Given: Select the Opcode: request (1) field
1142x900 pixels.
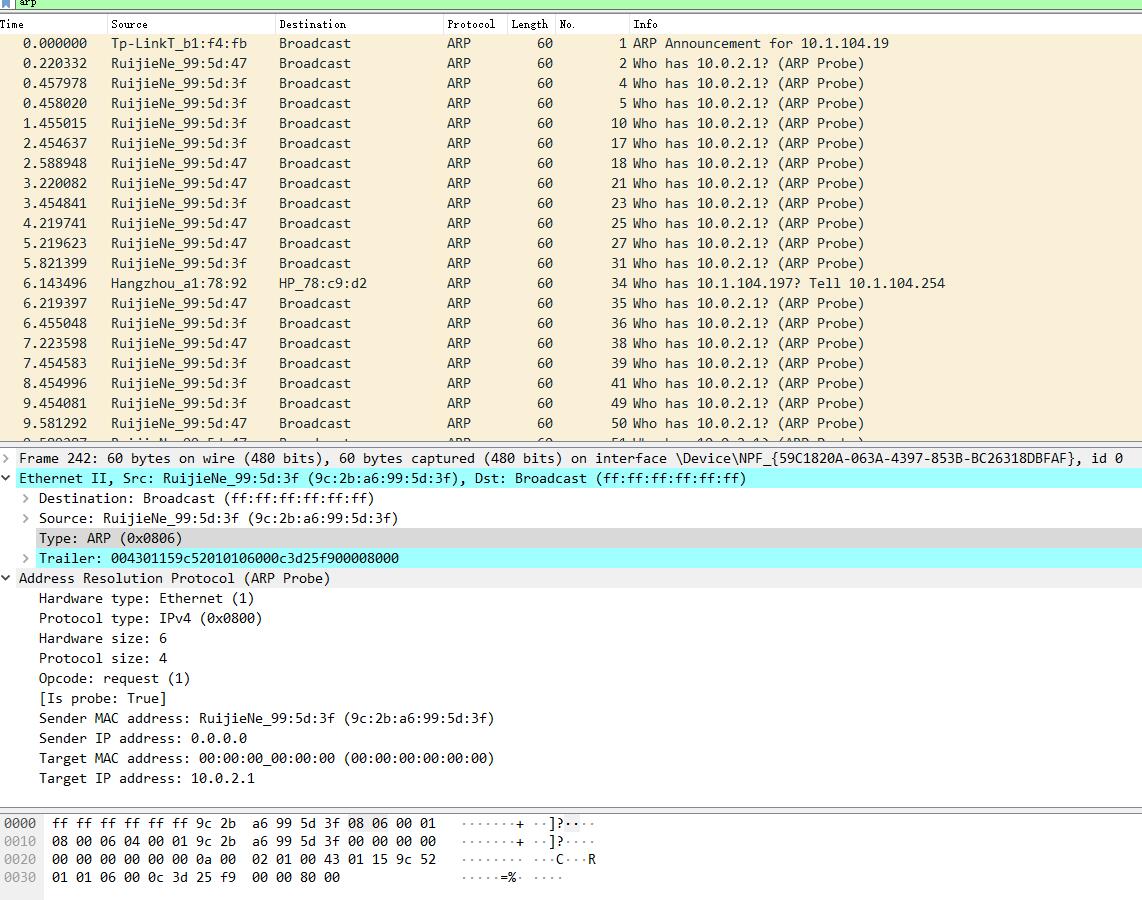Looking at the screenshot, I should point(114,678).
